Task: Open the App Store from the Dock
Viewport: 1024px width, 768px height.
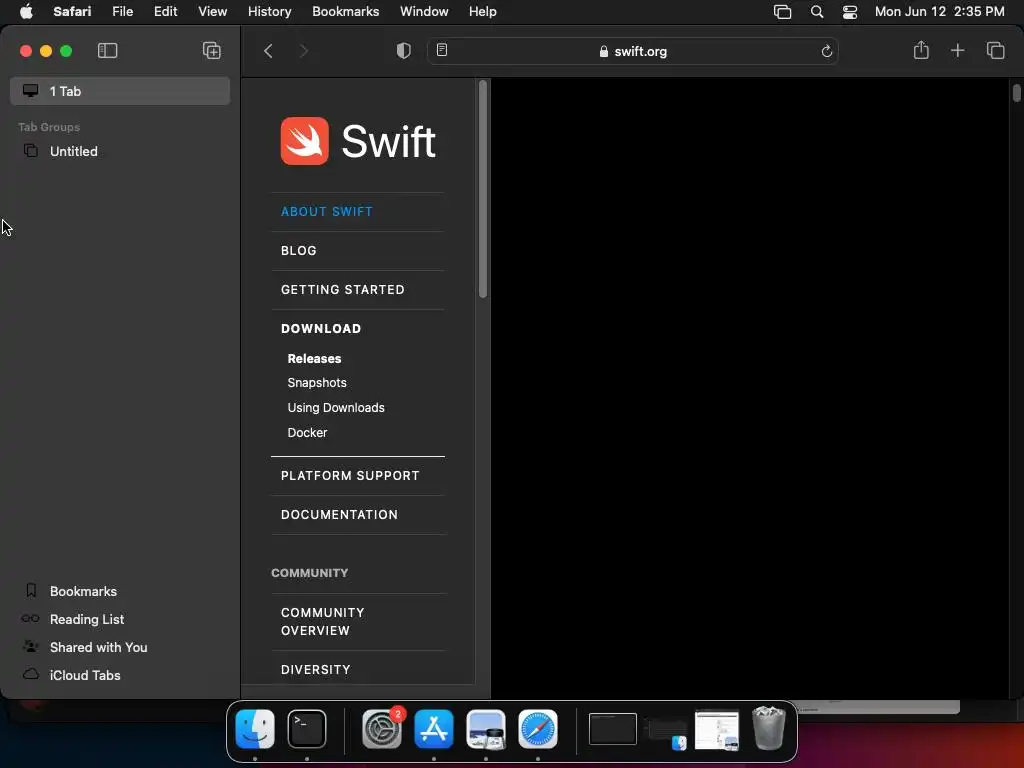Action: (x=434, y=729)
